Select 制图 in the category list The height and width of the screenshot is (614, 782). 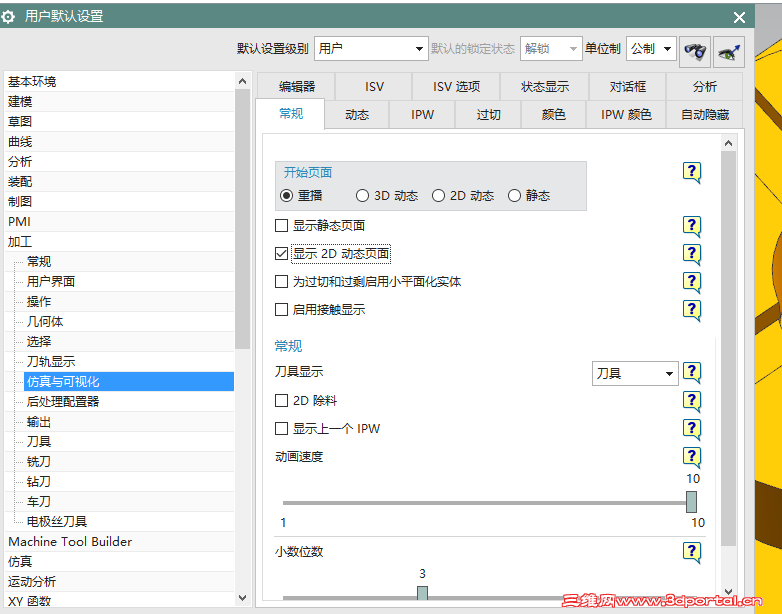[119, 202]
